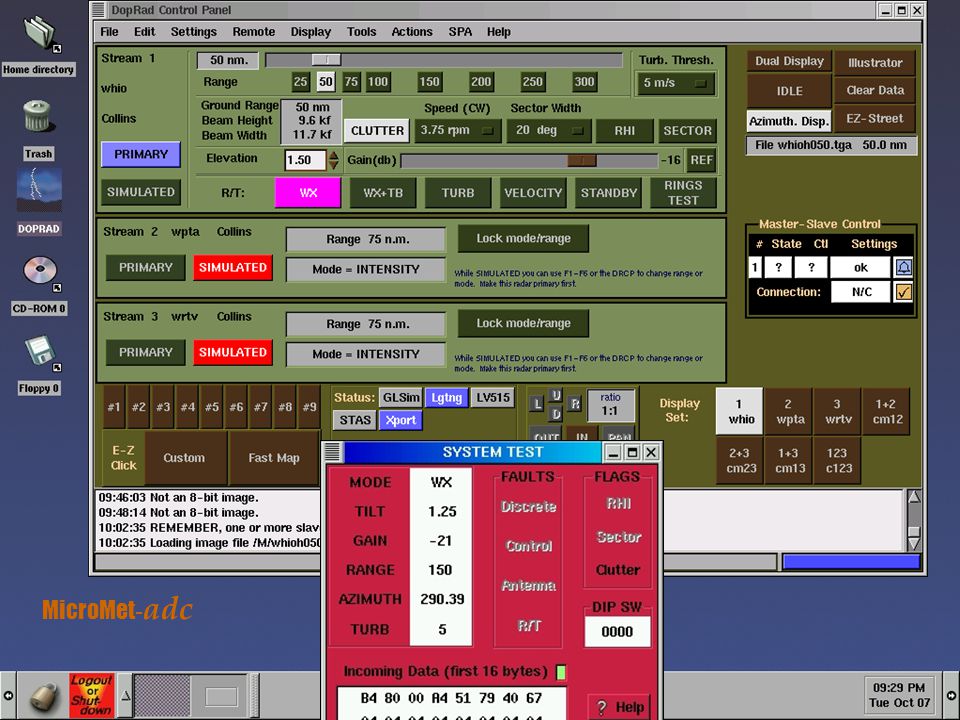Launch the DOPRAD lightning desktop icon
960x720 pixels.
pyautogui.click(x=39, y=191)
